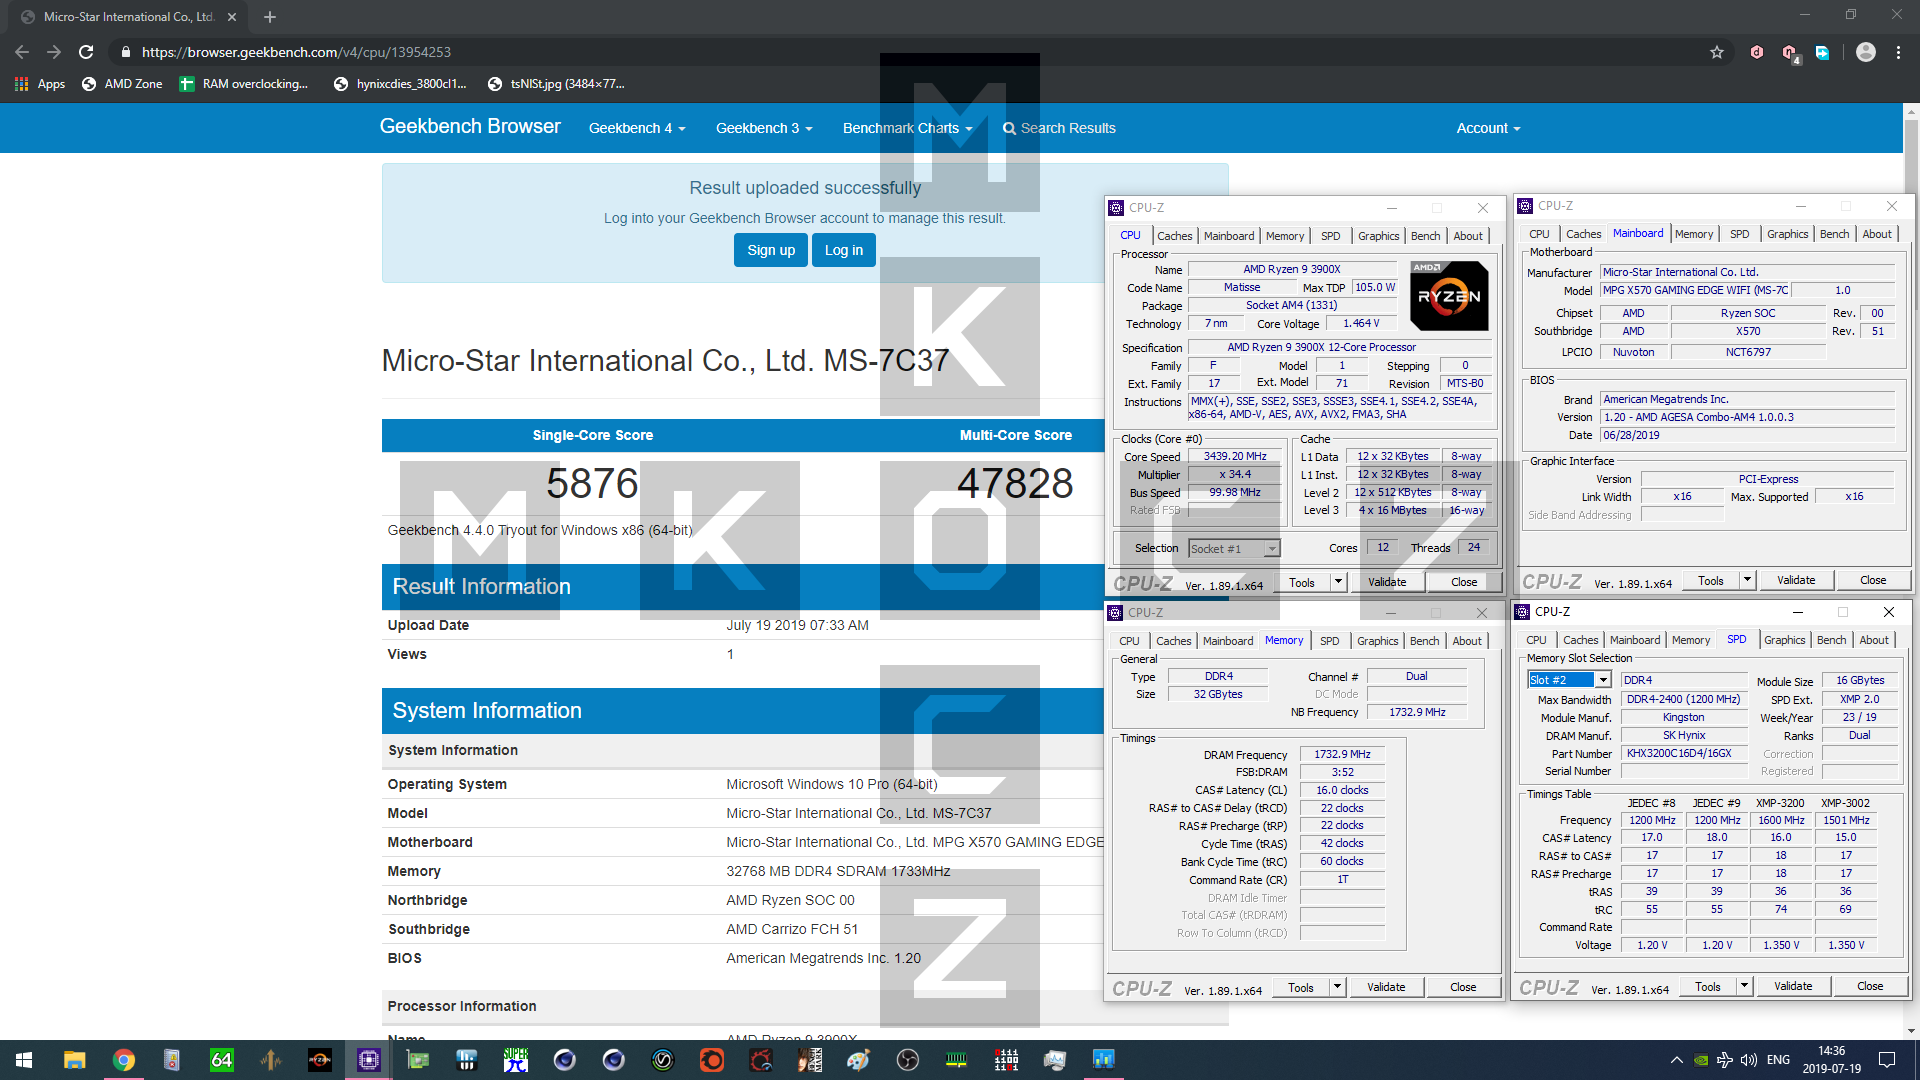Viewport: 1920px width, 1080px height.
Task: Open Chrome profile avatar
Action: tap(1866, 52)
